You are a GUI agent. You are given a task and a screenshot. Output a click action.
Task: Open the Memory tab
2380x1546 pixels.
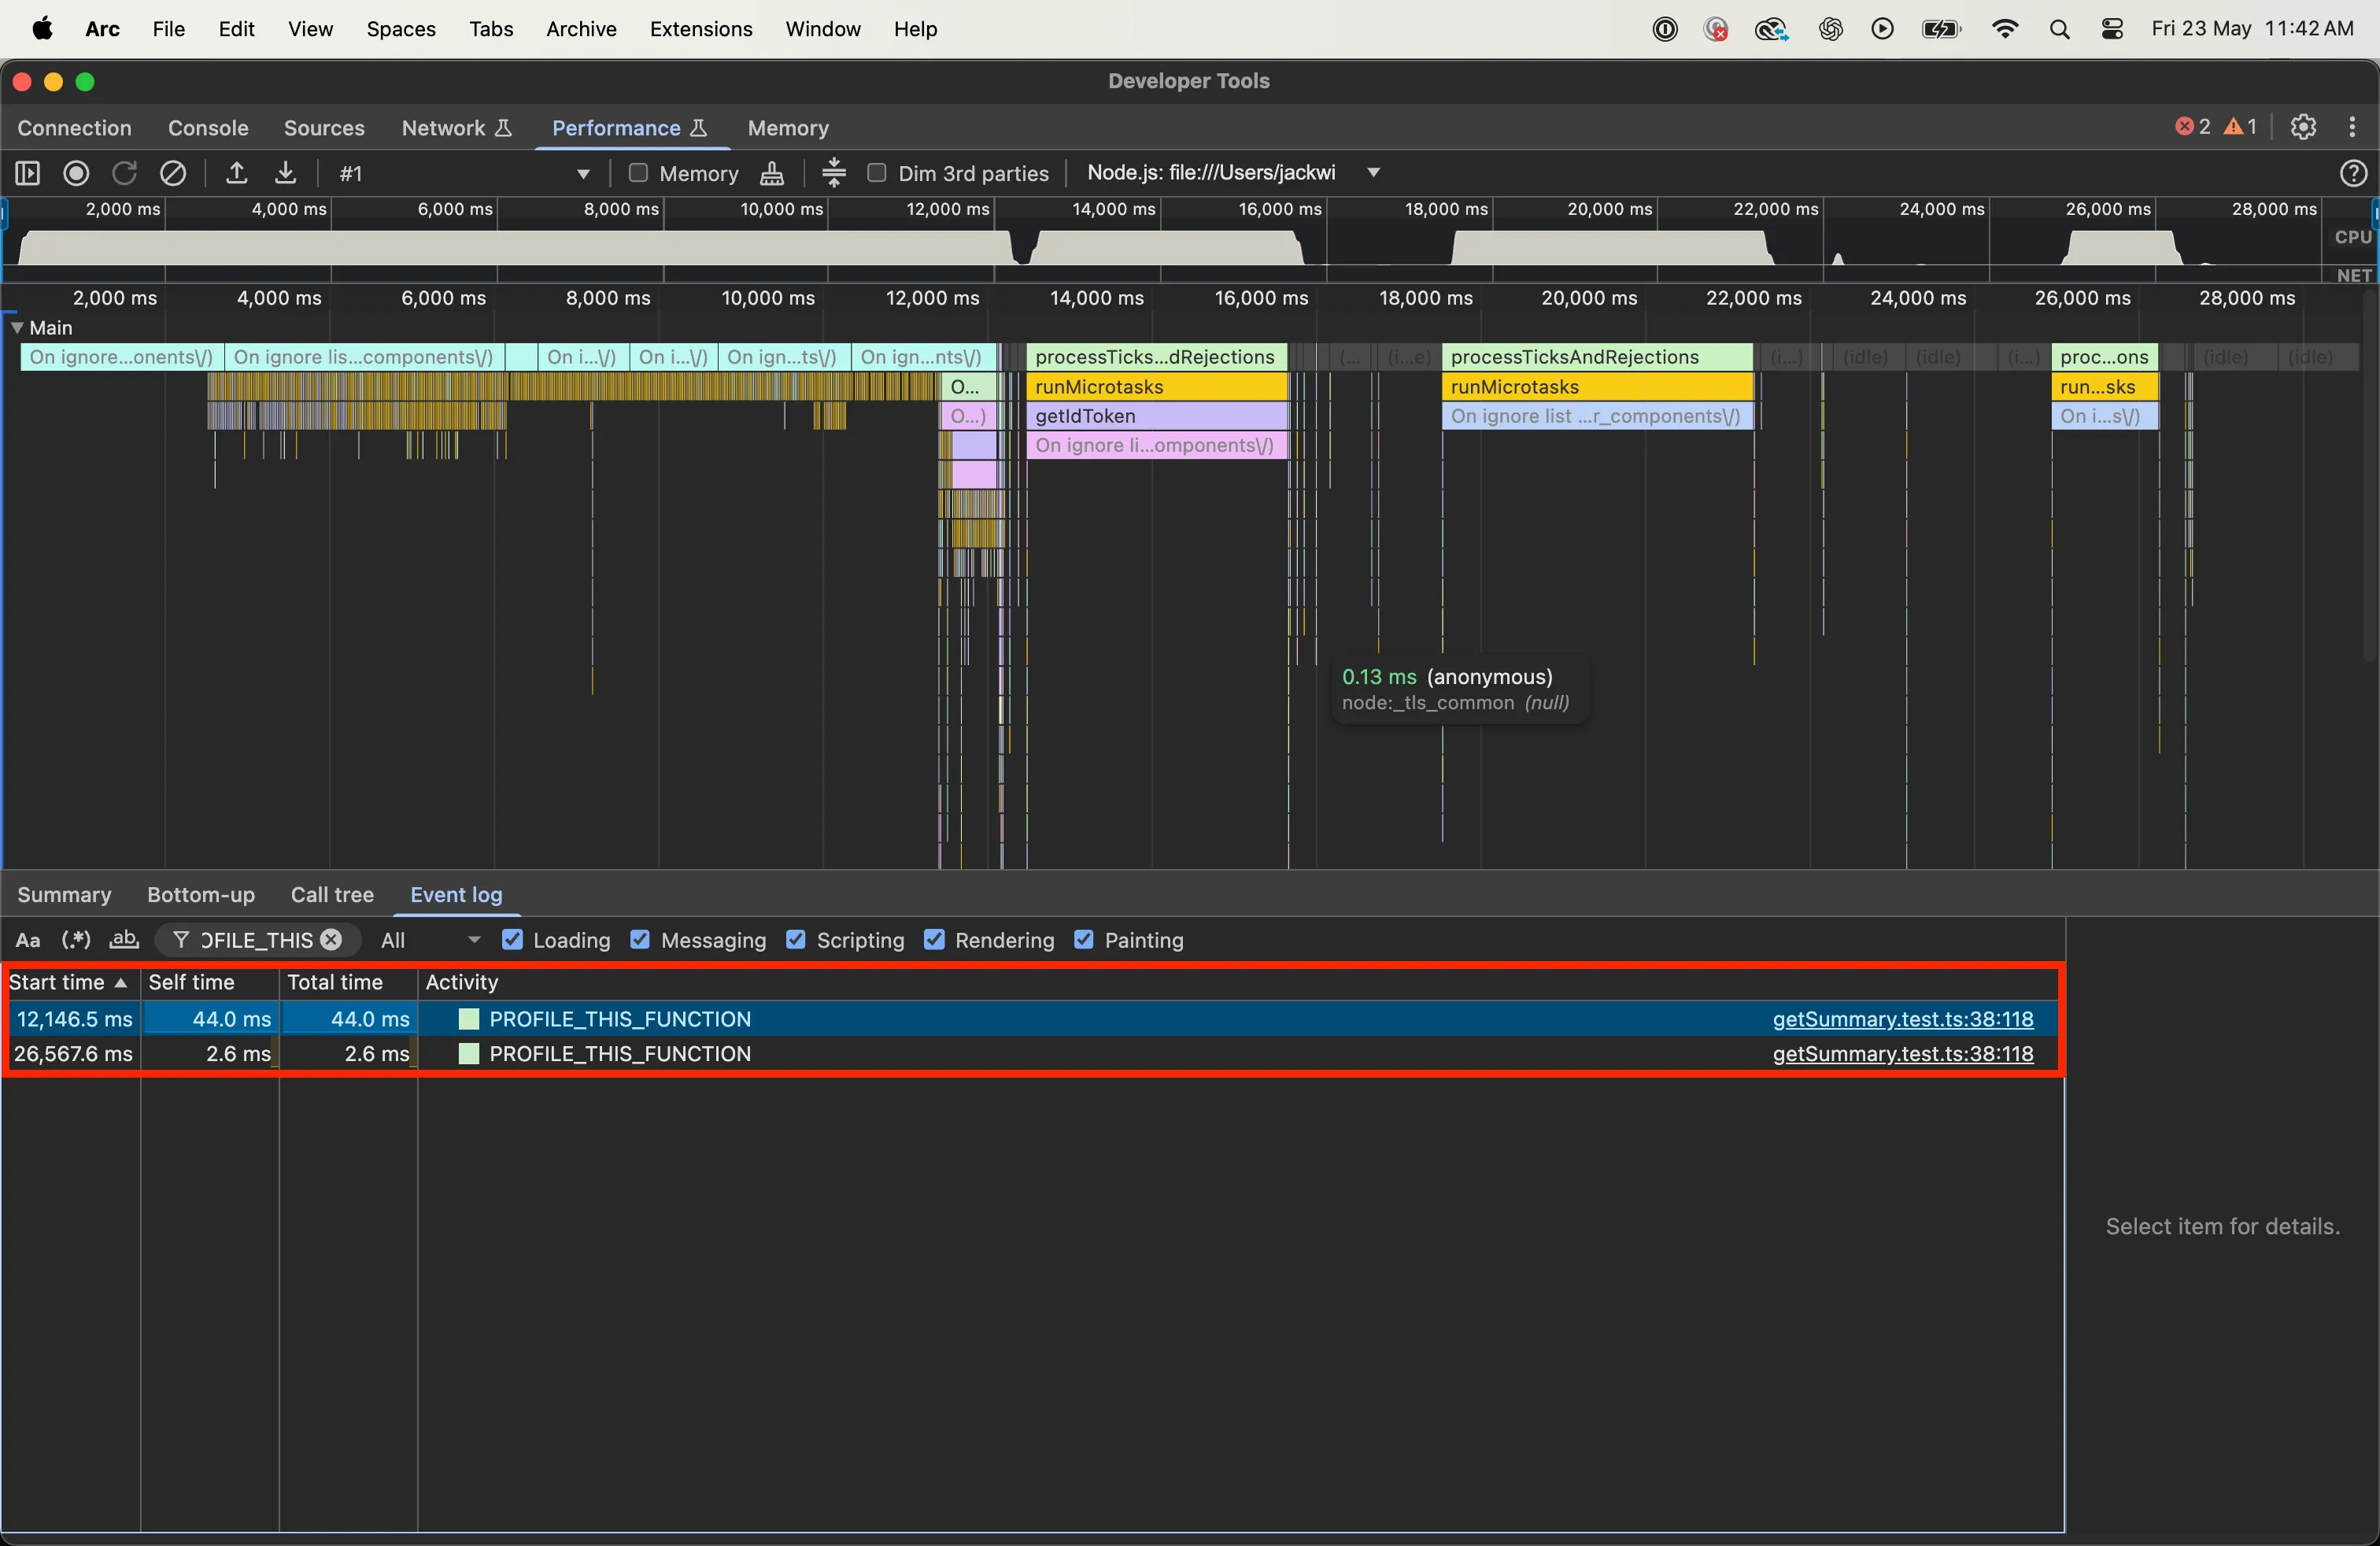788,128
